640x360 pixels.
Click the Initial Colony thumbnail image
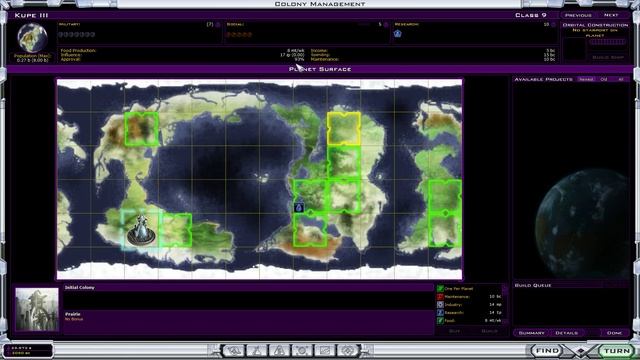[x=37, y=309]
